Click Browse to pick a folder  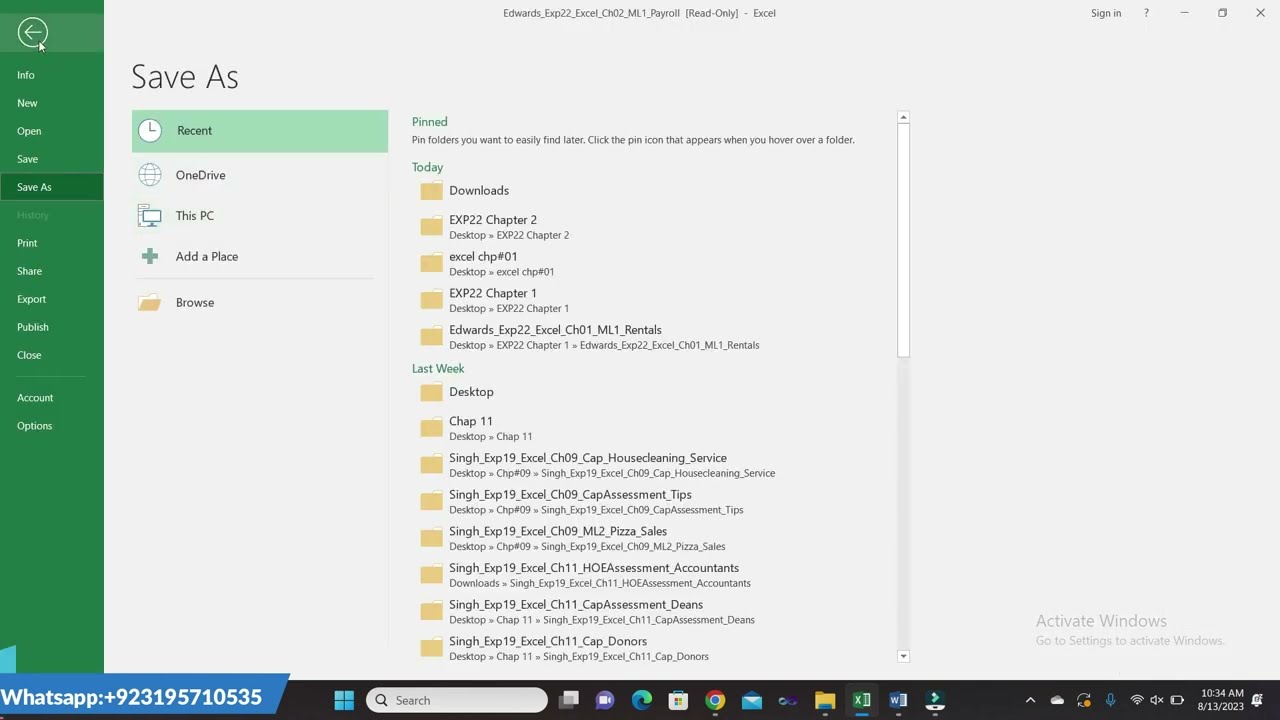(x=260, y=302)
